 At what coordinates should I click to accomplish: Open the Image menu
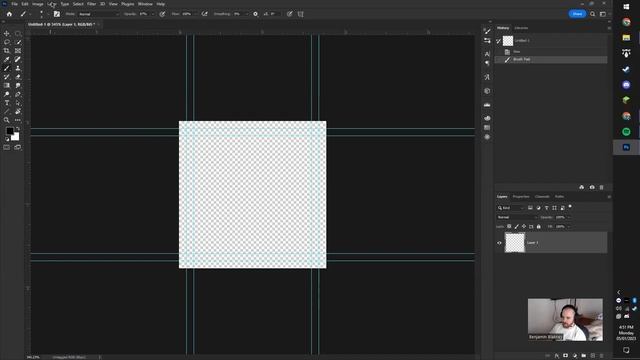click(x=38, y=4)
